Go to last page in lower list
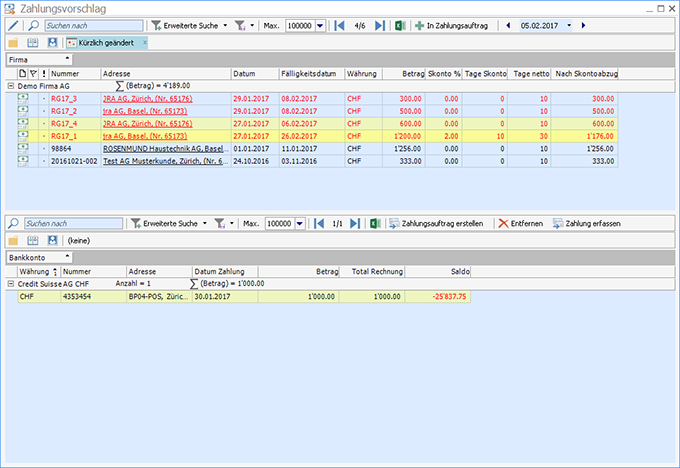680x468 pixels. [x=355, y=223]
